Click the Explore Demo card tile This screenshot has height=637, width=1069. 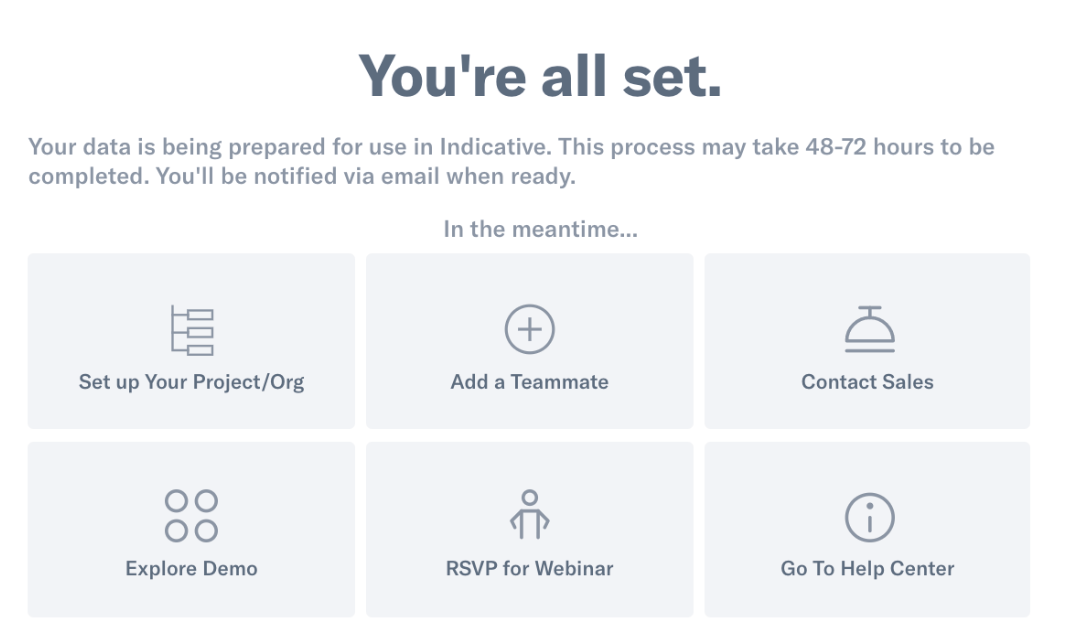[x=192, y=530]
